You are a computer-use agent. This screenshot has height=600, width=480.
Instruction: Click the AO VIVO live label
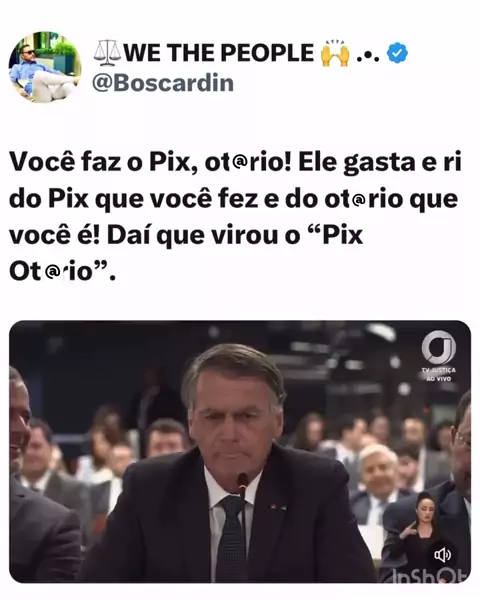439,379
